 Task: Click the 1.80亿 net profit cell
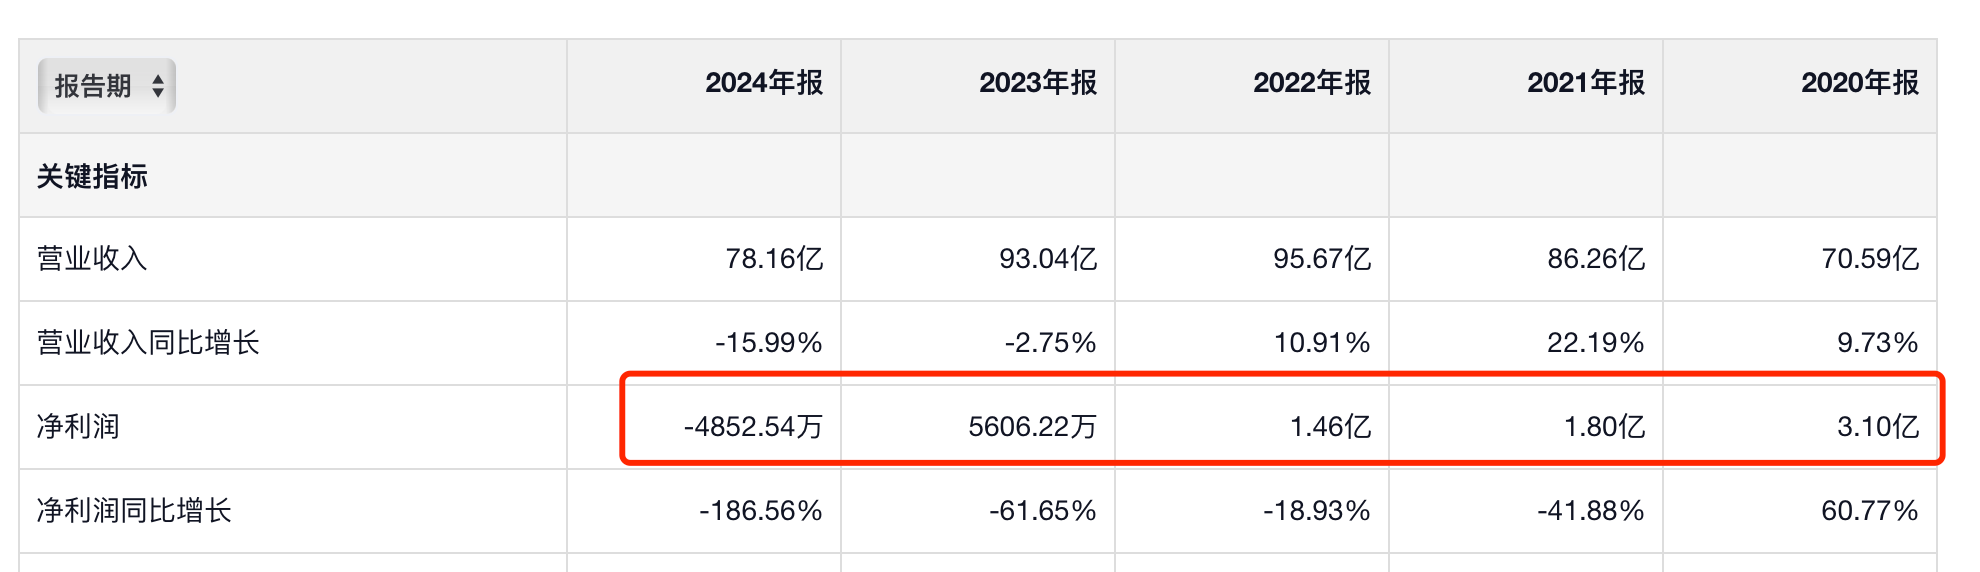tap(1604, 427)
